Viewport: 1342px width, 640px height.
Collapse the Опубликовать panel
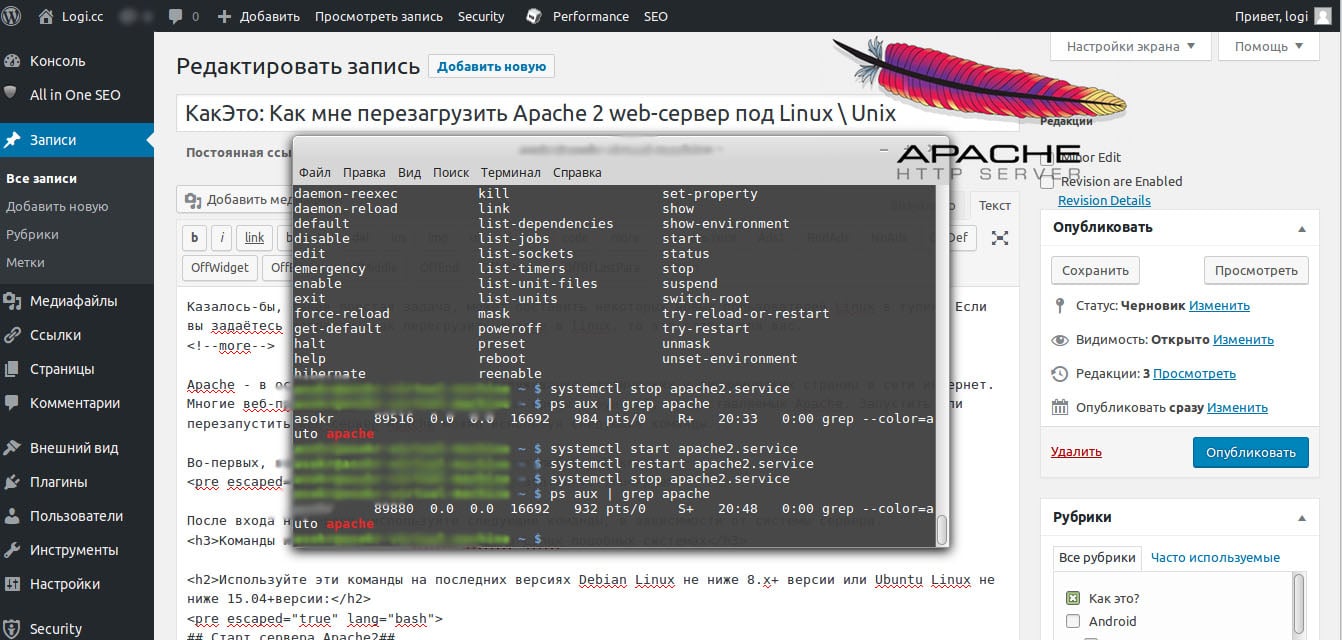[x=1302, y=228]
